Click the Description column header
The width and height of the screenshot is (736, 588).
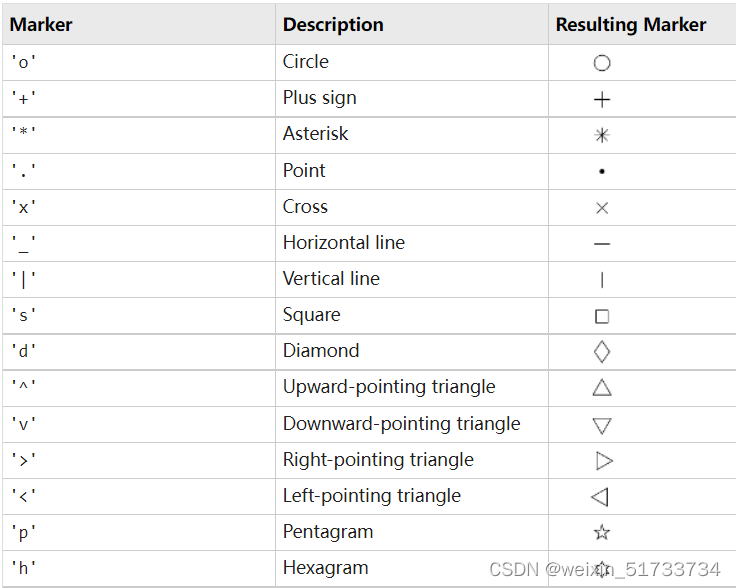click(333, 24)
